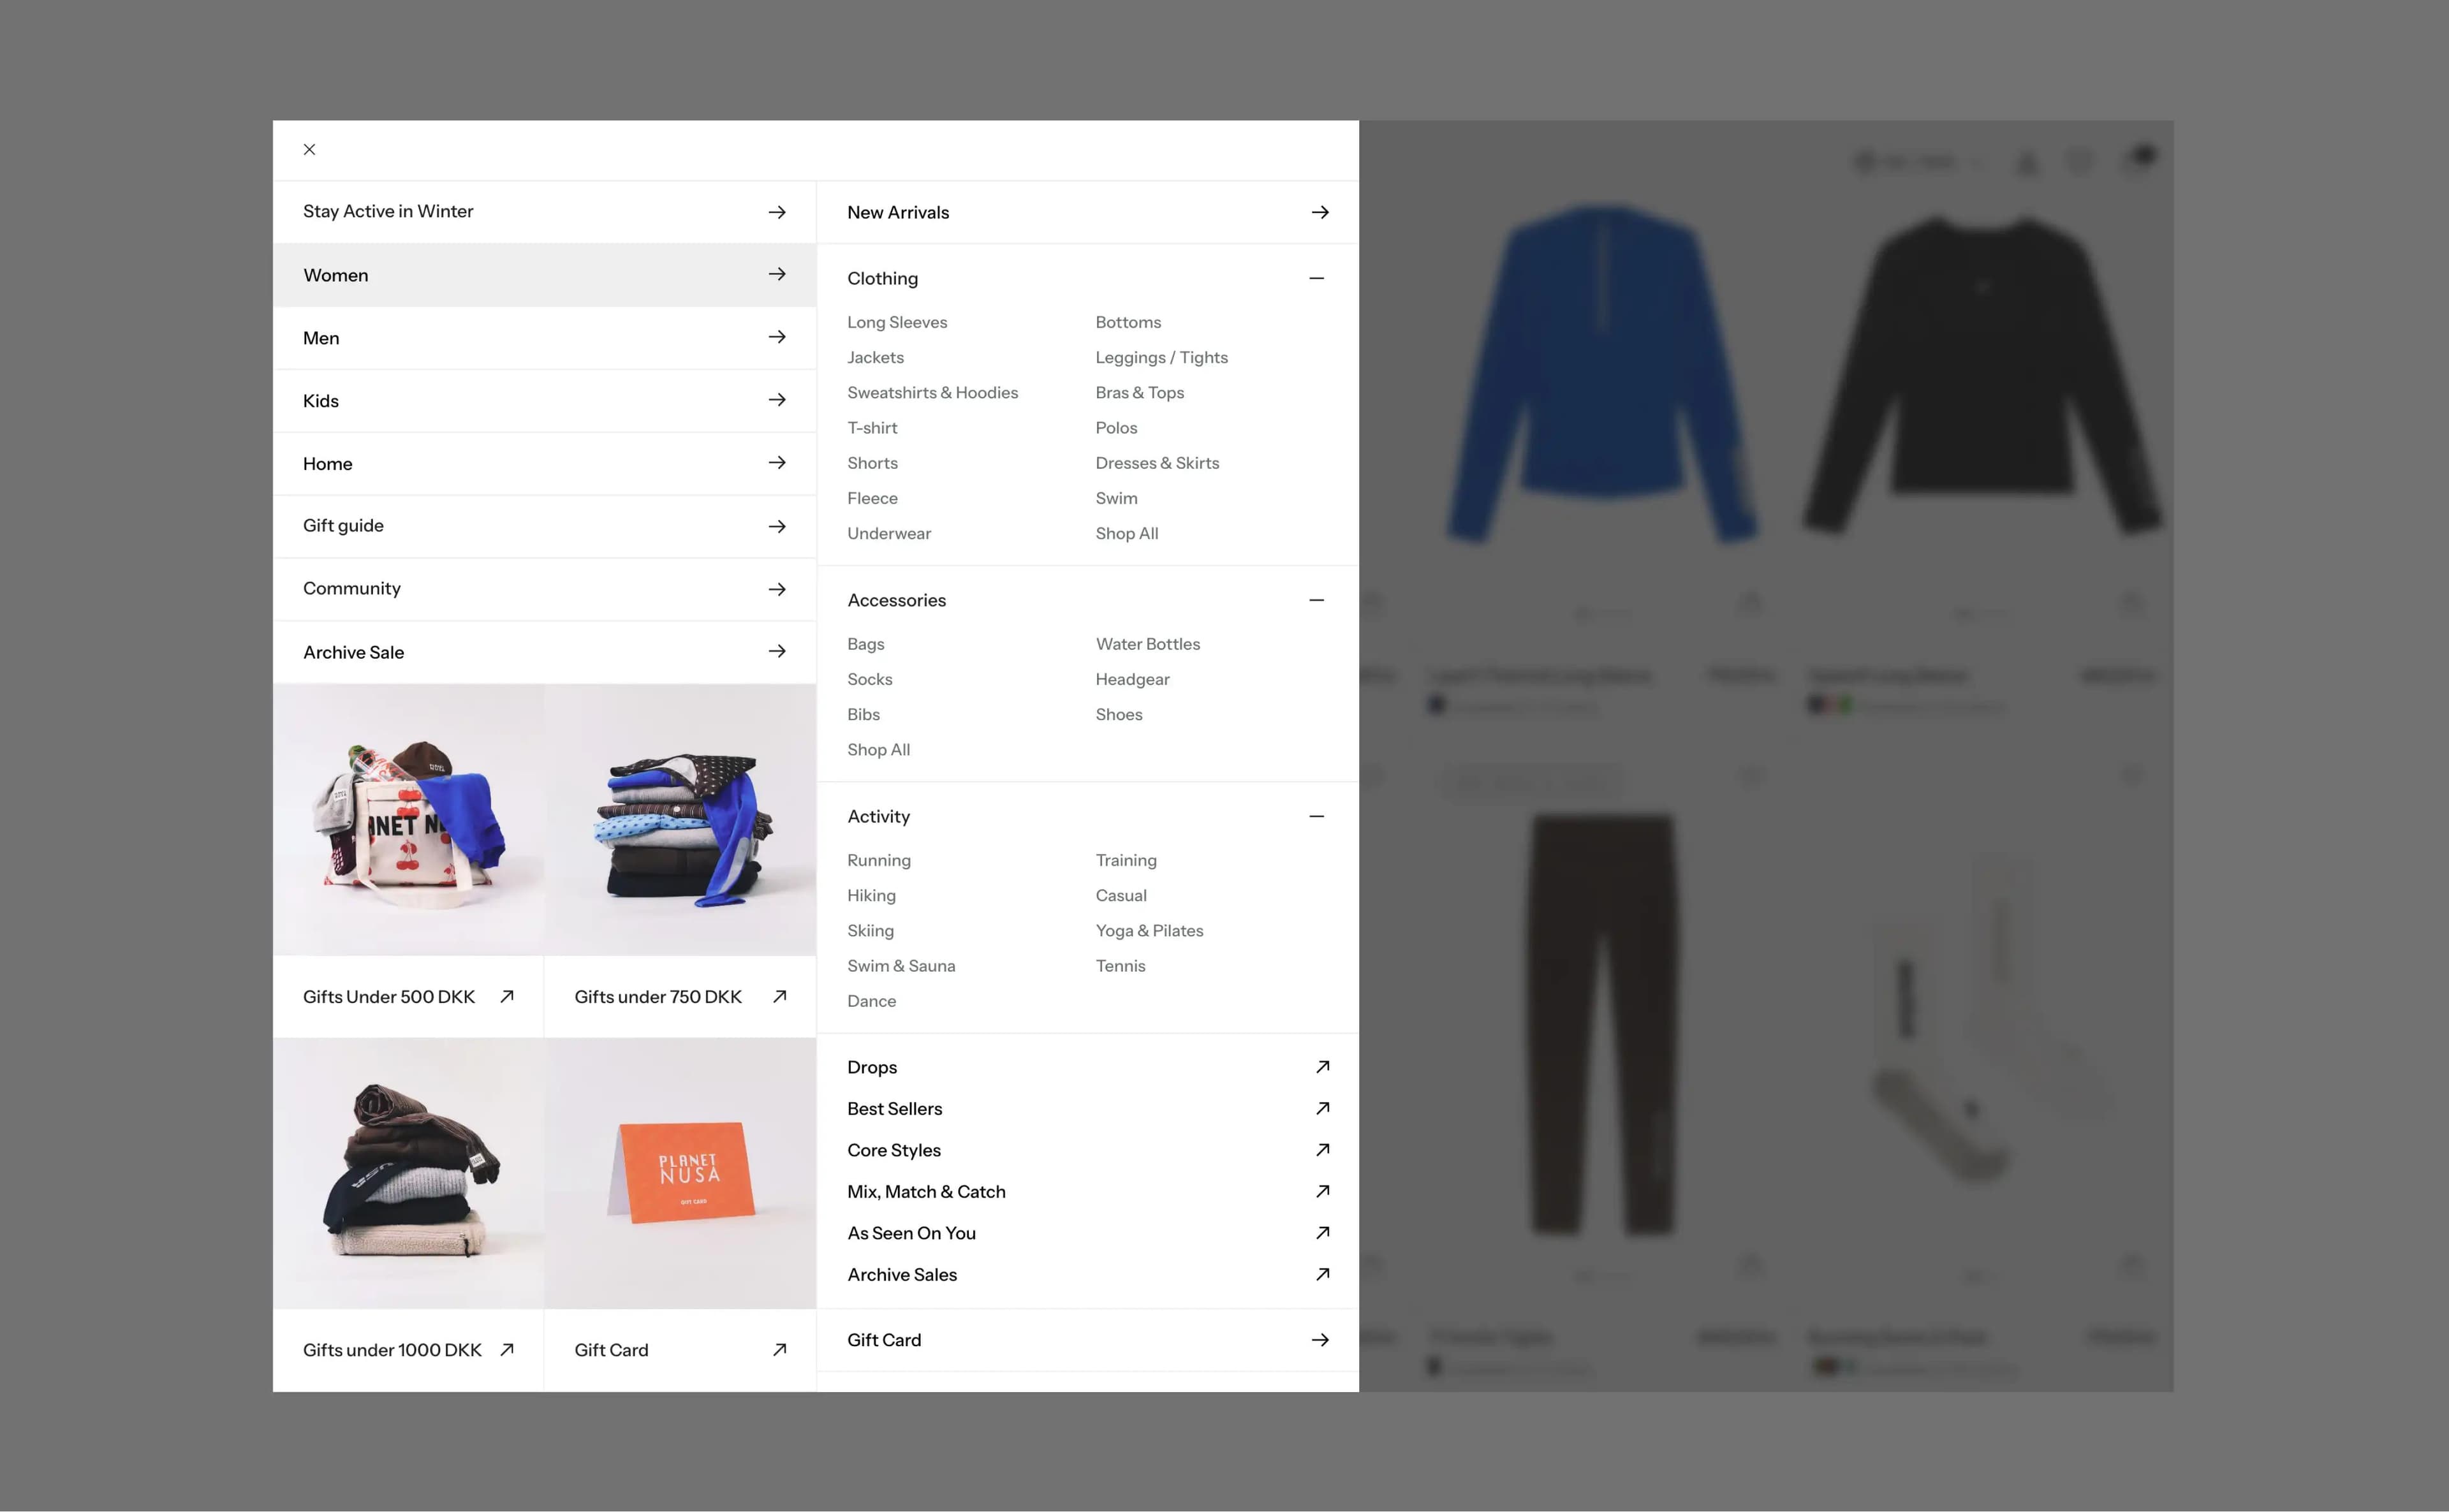This screenshot has width=2449, height=1512.
Task: Open the Leggings / Tights link
Action: 1161,358
